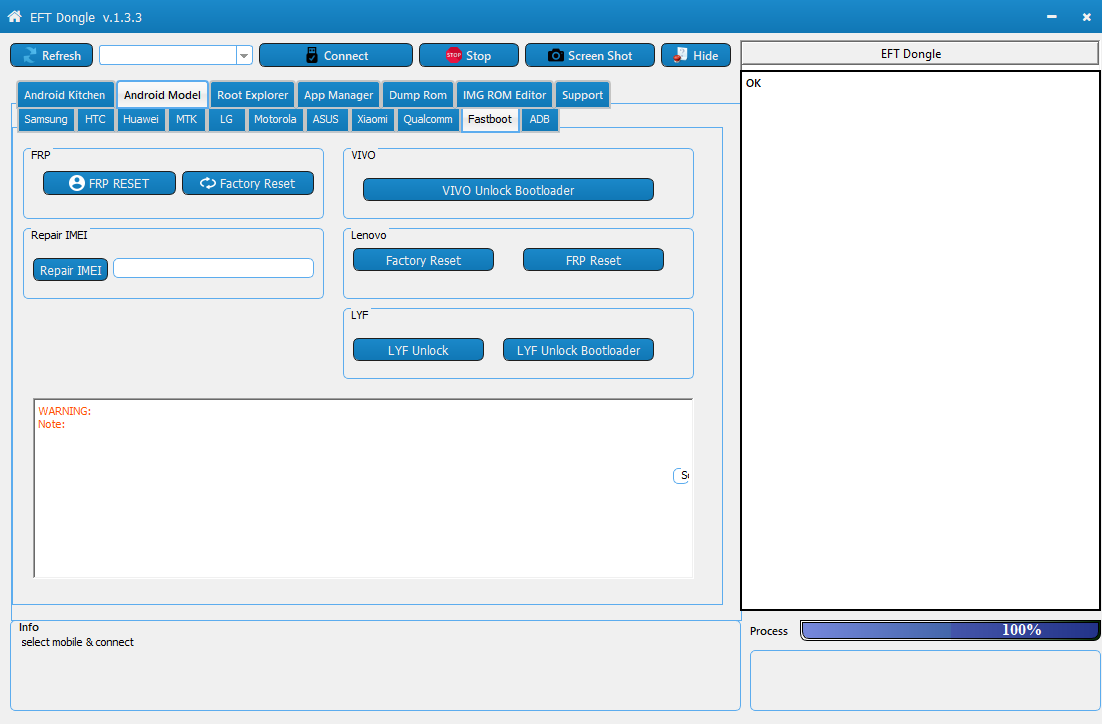Open the Root Explorer tab
The width and height of the screenshot is (1102, 724).
coord(252,95)
